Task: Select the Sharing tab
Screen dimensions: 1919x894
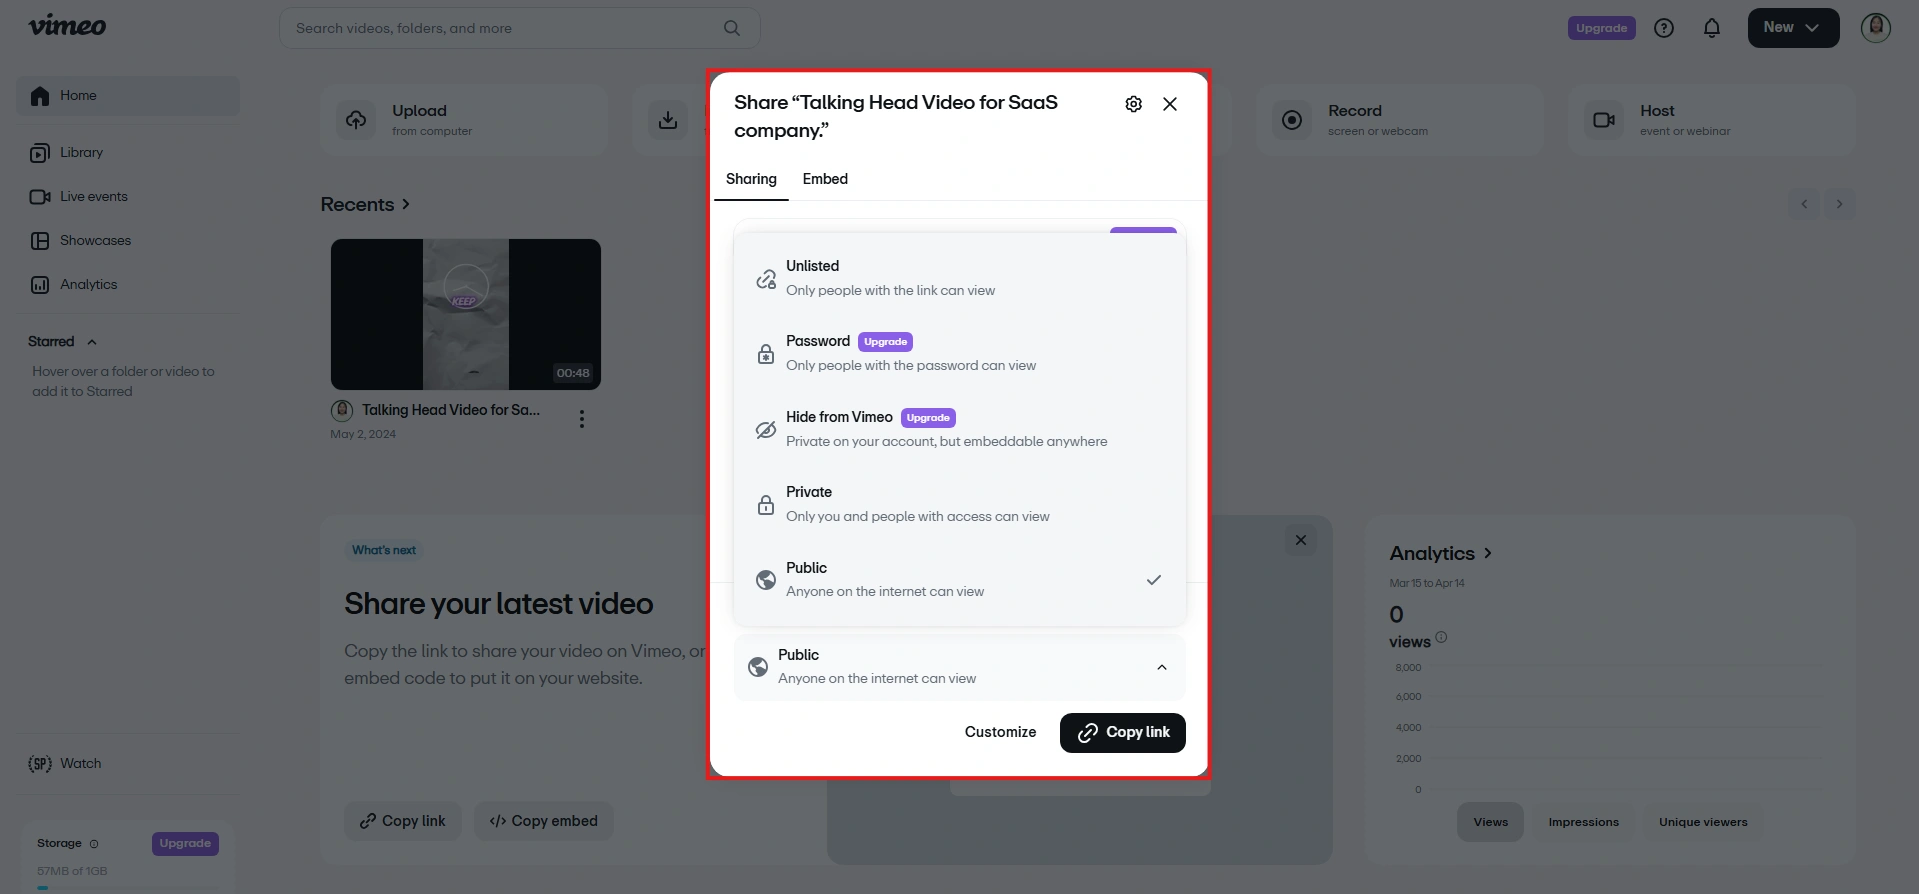Action: coord(751,179)
